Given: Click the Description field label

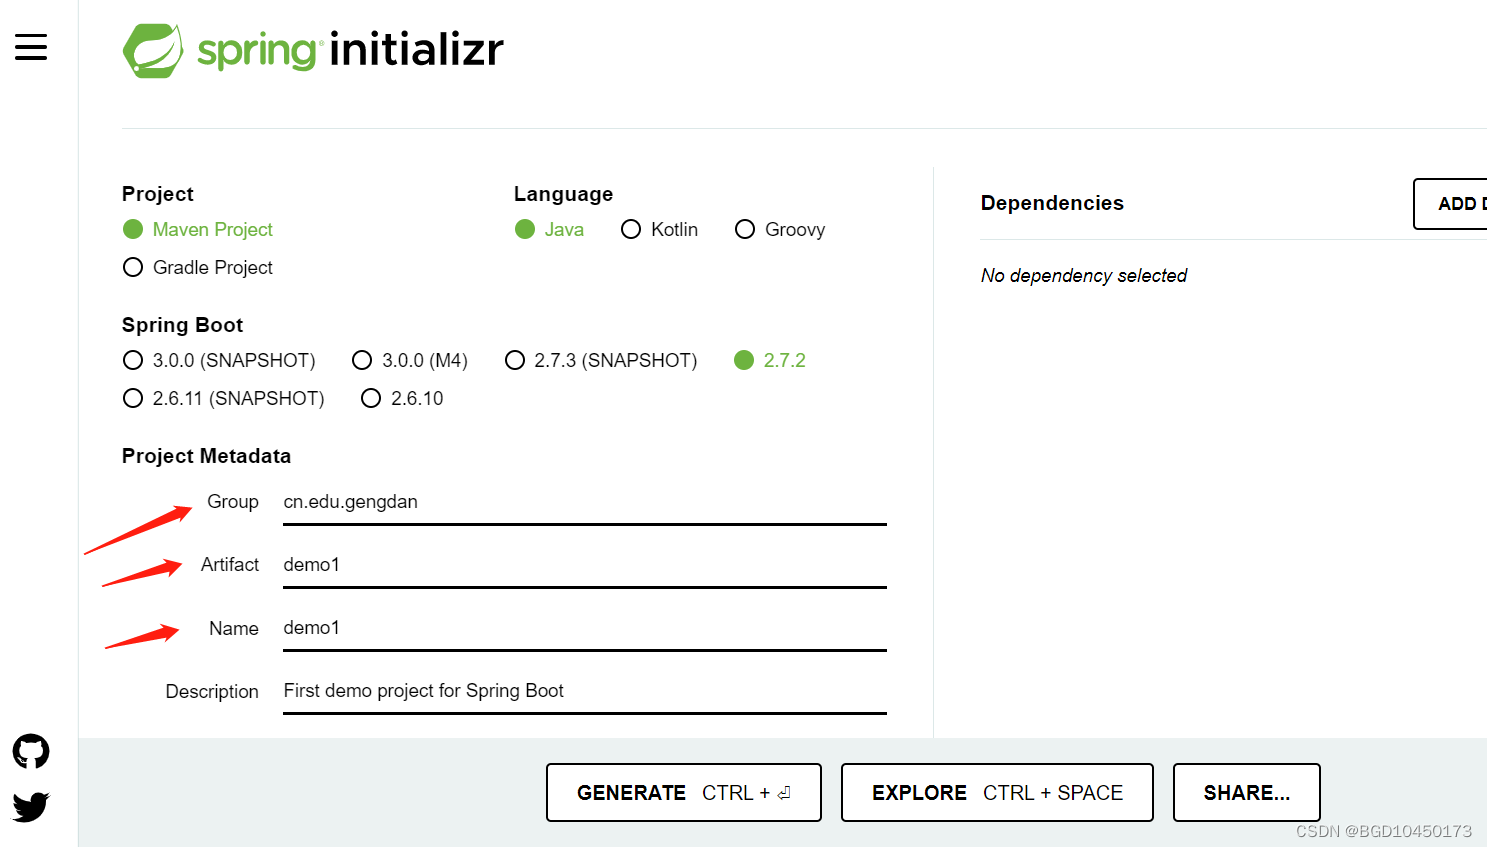Looking at the screenshot, I should pyautogui.click(x=212, y=692).
